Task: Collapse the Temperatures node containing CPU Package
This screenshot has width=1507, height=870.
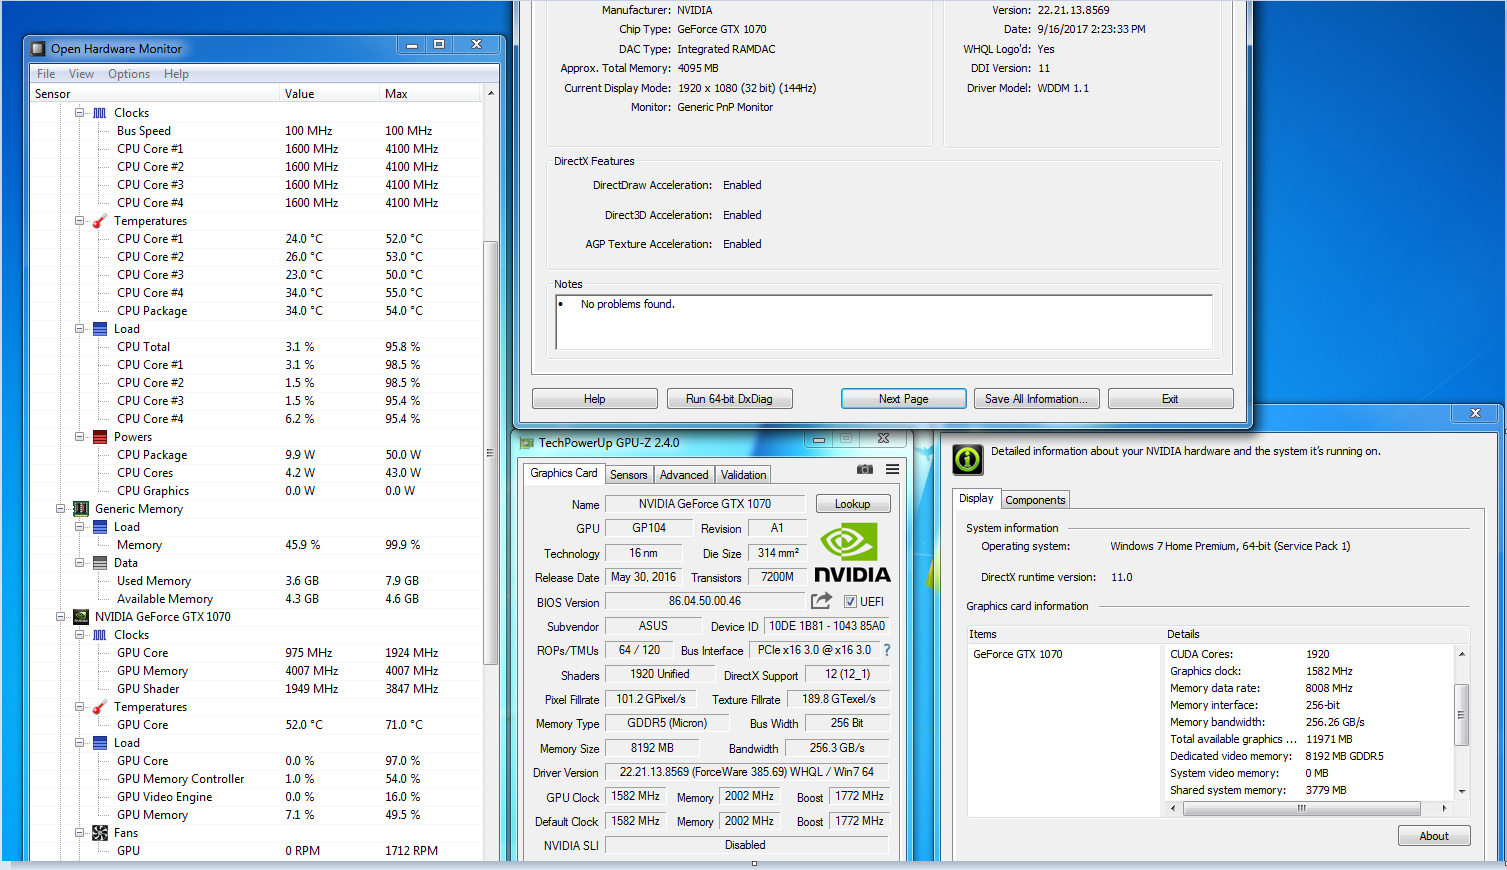Action: 79,221
